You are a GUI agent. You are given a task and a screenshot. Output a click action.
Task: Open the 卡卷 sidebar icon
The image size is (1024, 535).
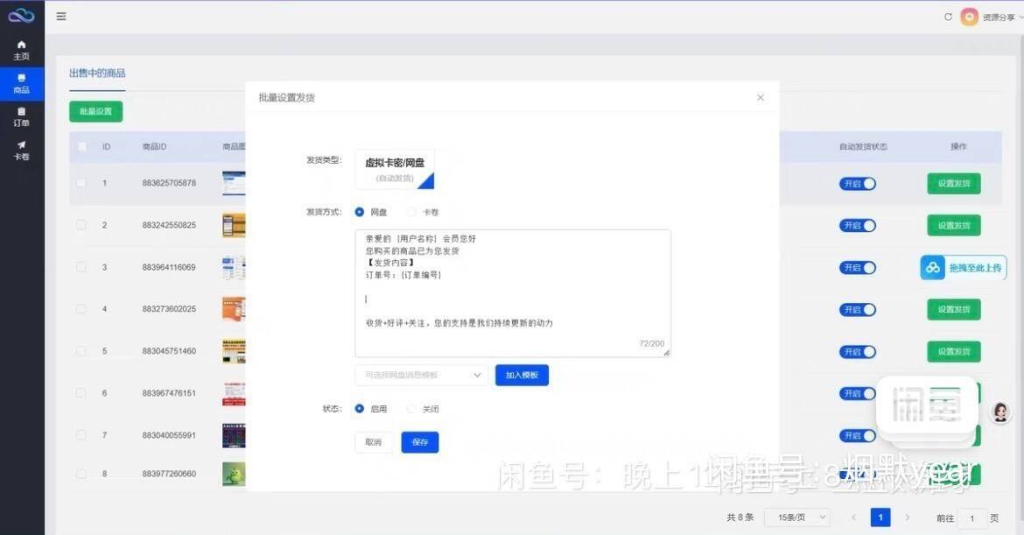click(x=21, y=150)
